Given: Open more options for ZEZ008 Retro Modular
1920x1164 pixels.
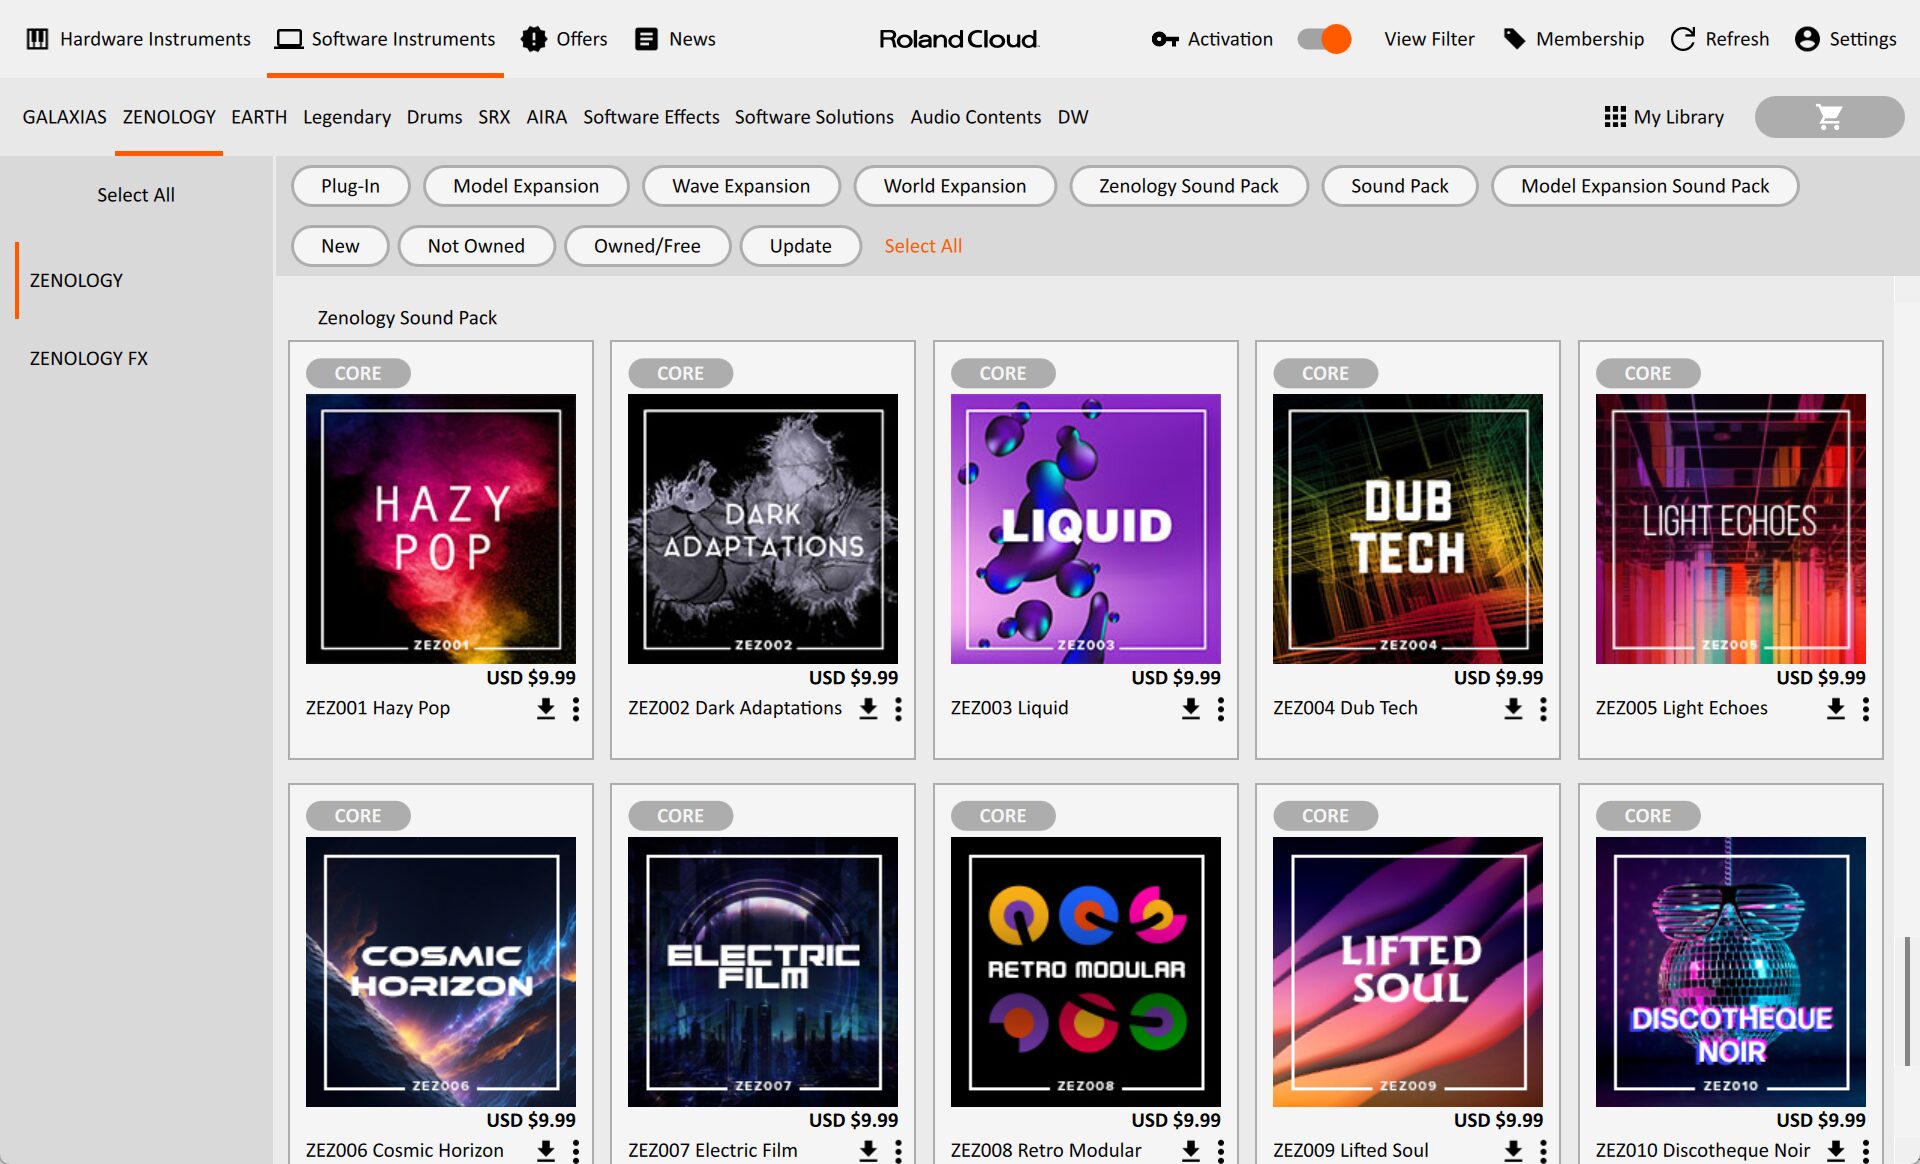Looking at the screenshot, I should (x=1221, y=1151).
